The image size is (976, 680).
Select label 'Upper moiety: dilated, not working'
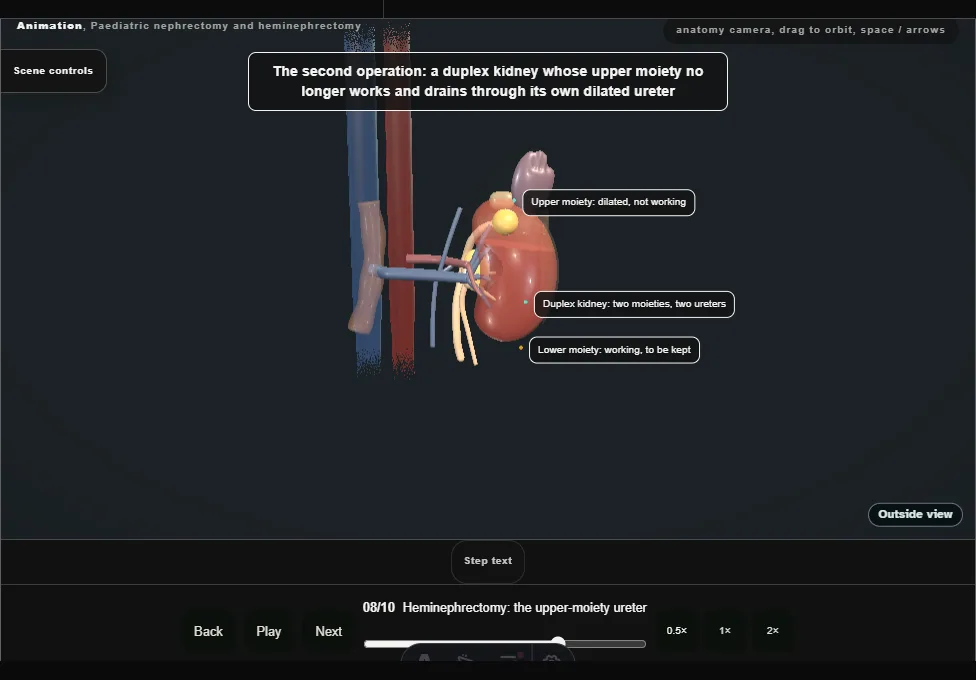(x=608, y=202)
